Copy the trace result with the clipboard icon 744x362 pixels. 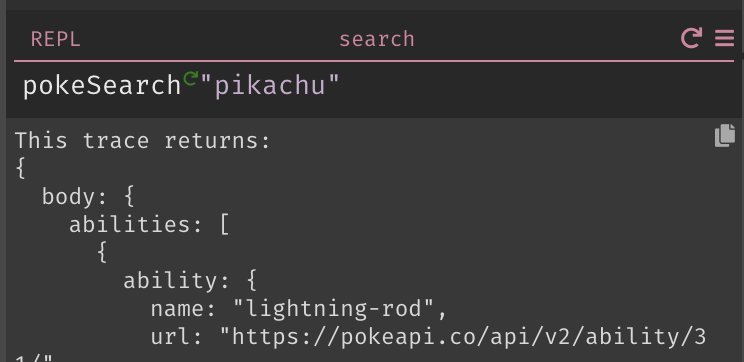click(x=725, y=136)
